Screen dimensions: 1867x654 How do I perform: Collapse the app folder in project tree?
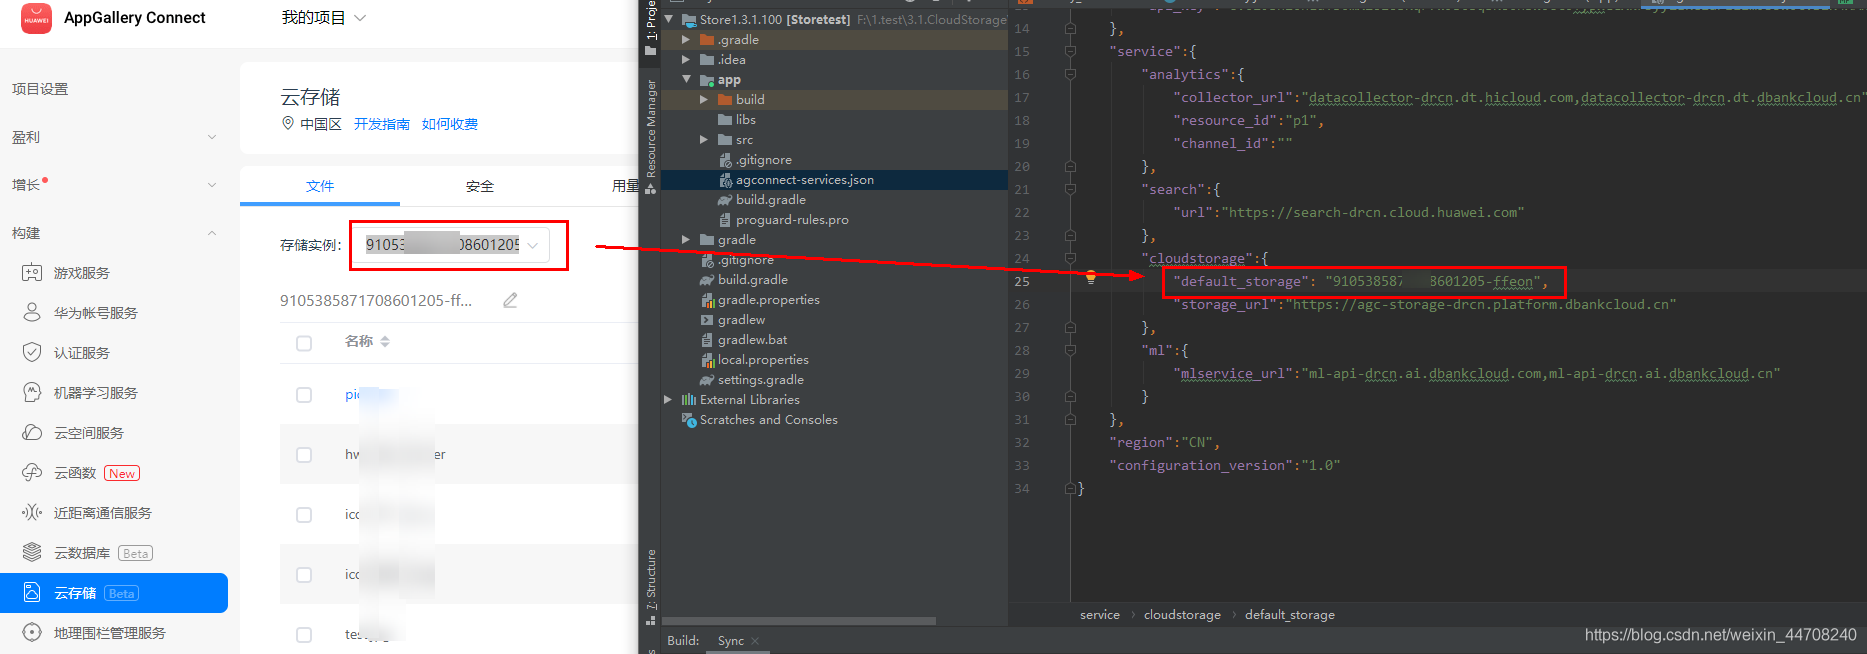tap(686, 79)
